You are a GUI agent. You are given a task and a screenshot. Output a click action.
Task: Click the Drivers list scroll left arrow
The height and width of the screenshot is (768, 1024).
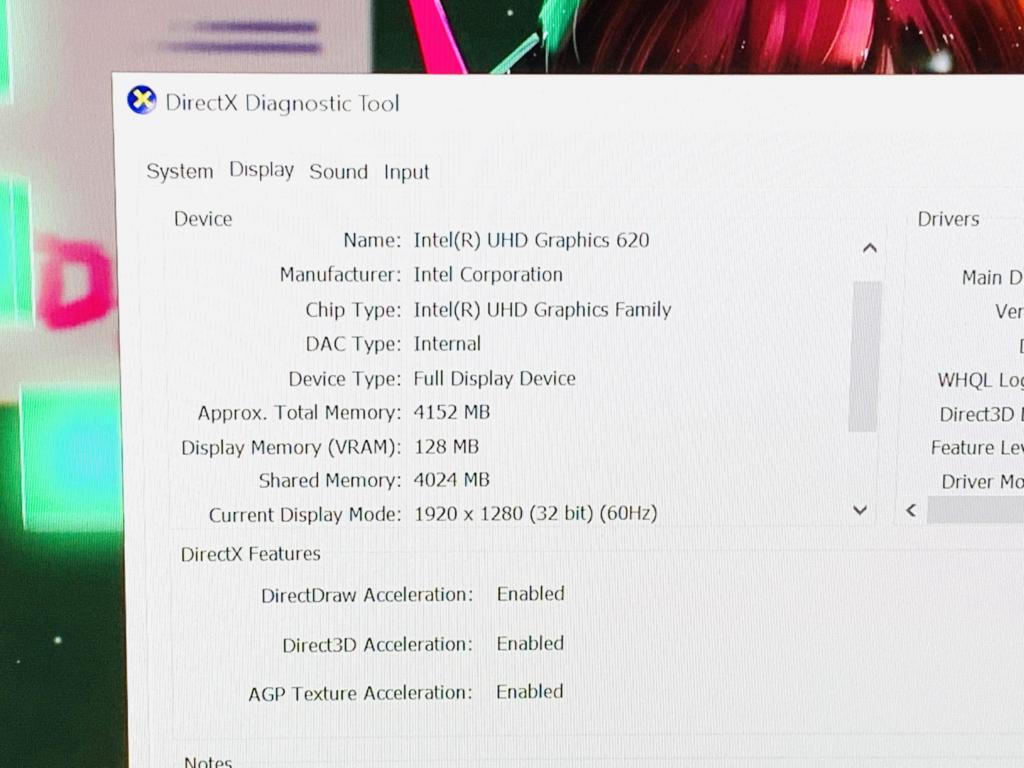pyautogui.click(x=911, y=510)
